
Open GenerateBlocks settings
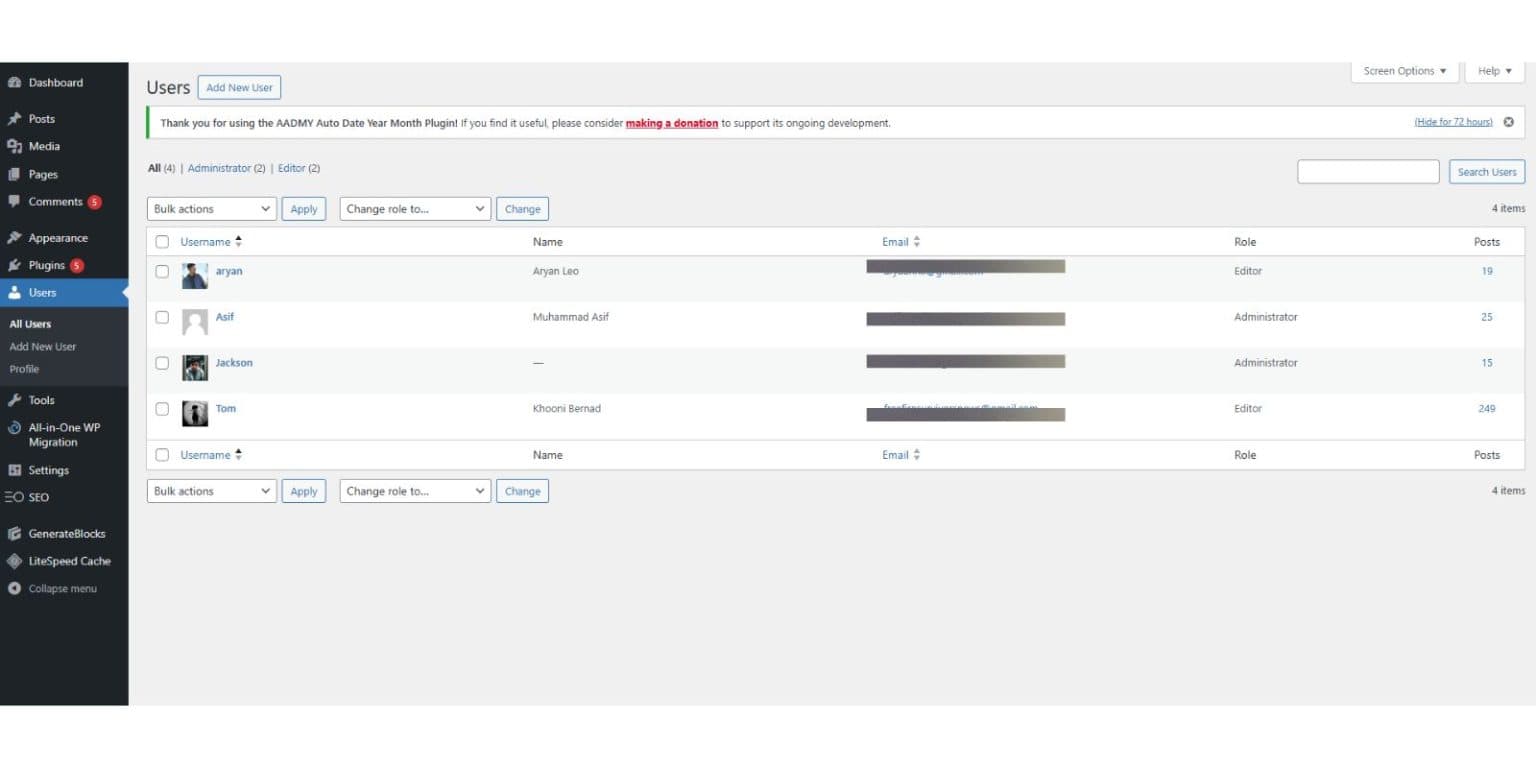click(69, 533)
